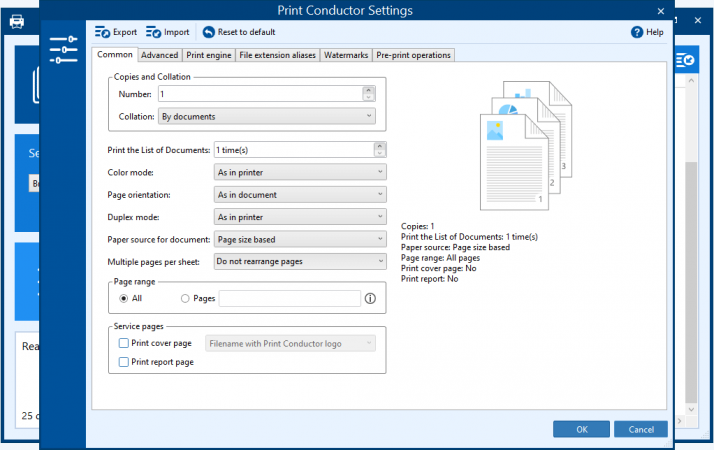Open the Help icon
This screenshot has height=450, width=714.
click(637, 32)
